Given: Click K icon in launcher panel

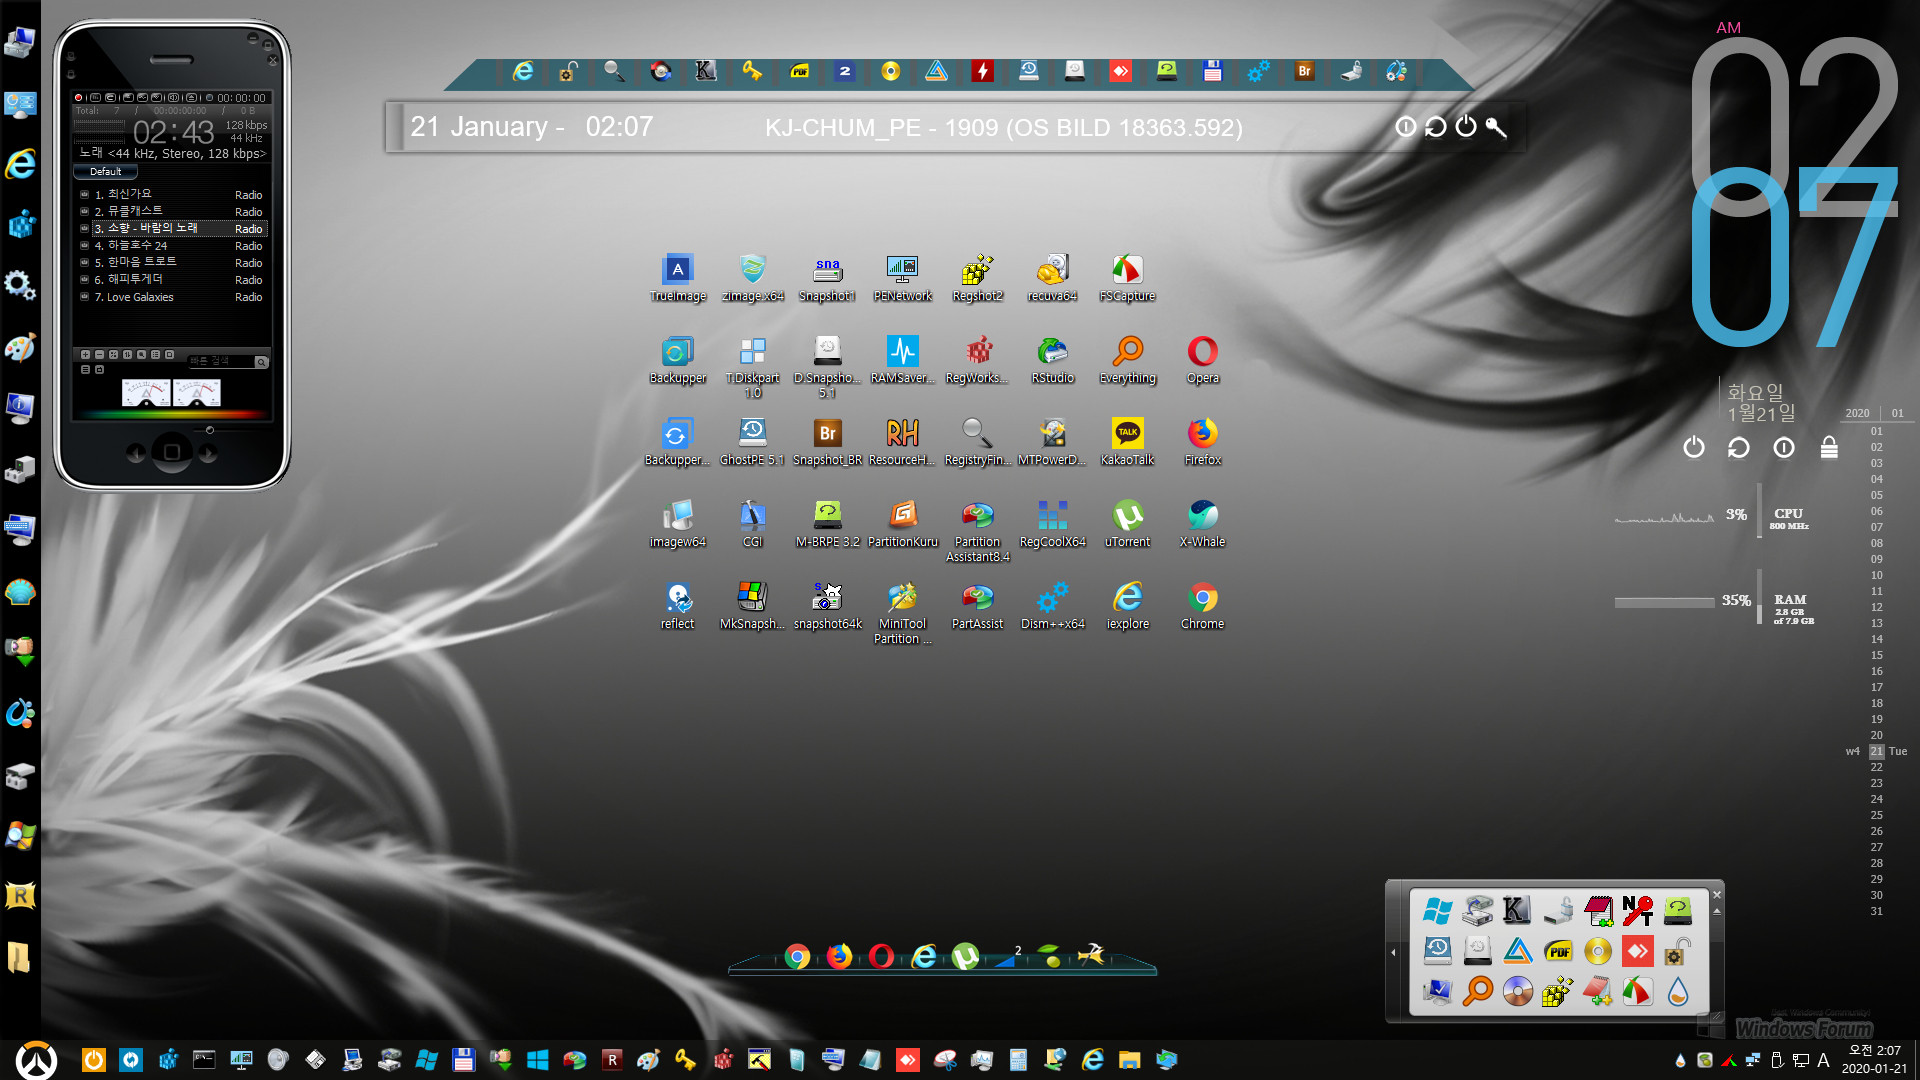Looking at the screenshot, I should pos(1517,911).
